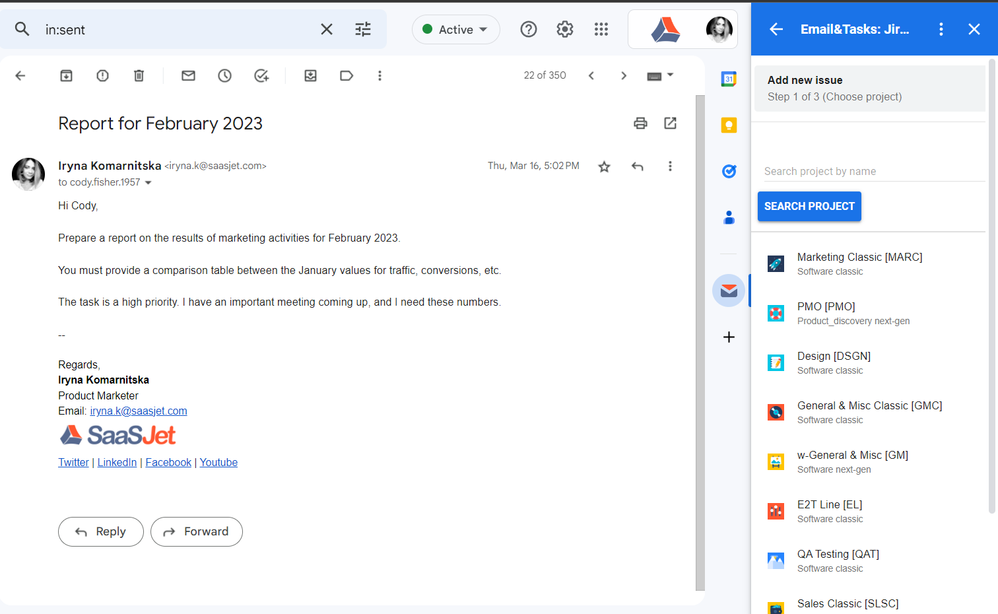Open the Youtube link in signature

pos(218,463)
